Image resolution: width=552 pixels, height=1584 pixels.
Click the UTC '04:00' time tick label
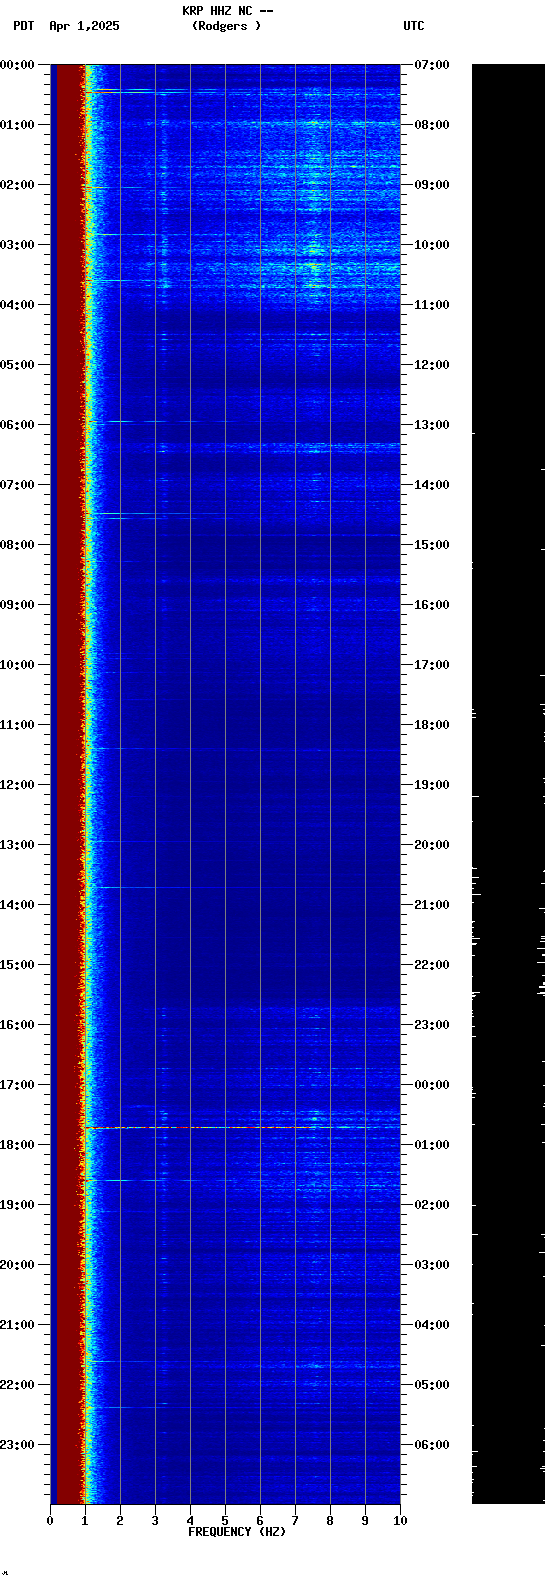[432, 1325]
